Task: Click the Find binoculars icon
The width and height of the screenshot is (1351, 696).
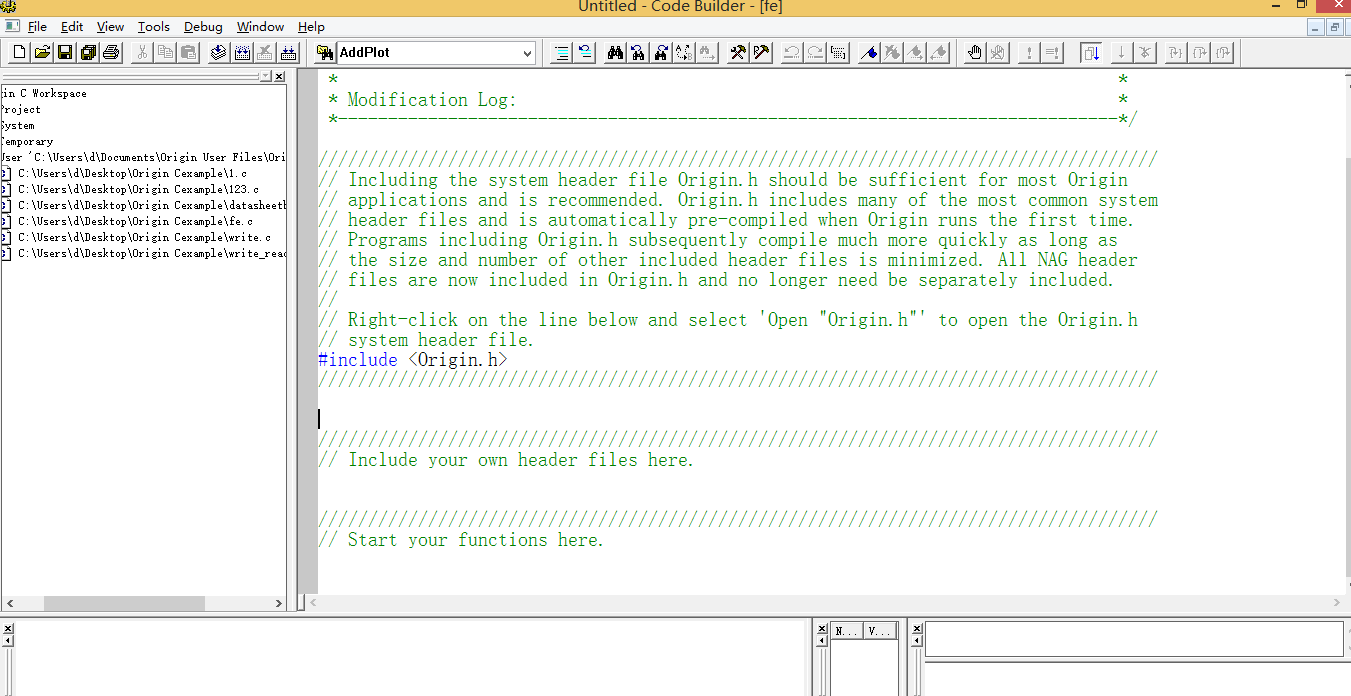Action: click(x=616, y=52)
